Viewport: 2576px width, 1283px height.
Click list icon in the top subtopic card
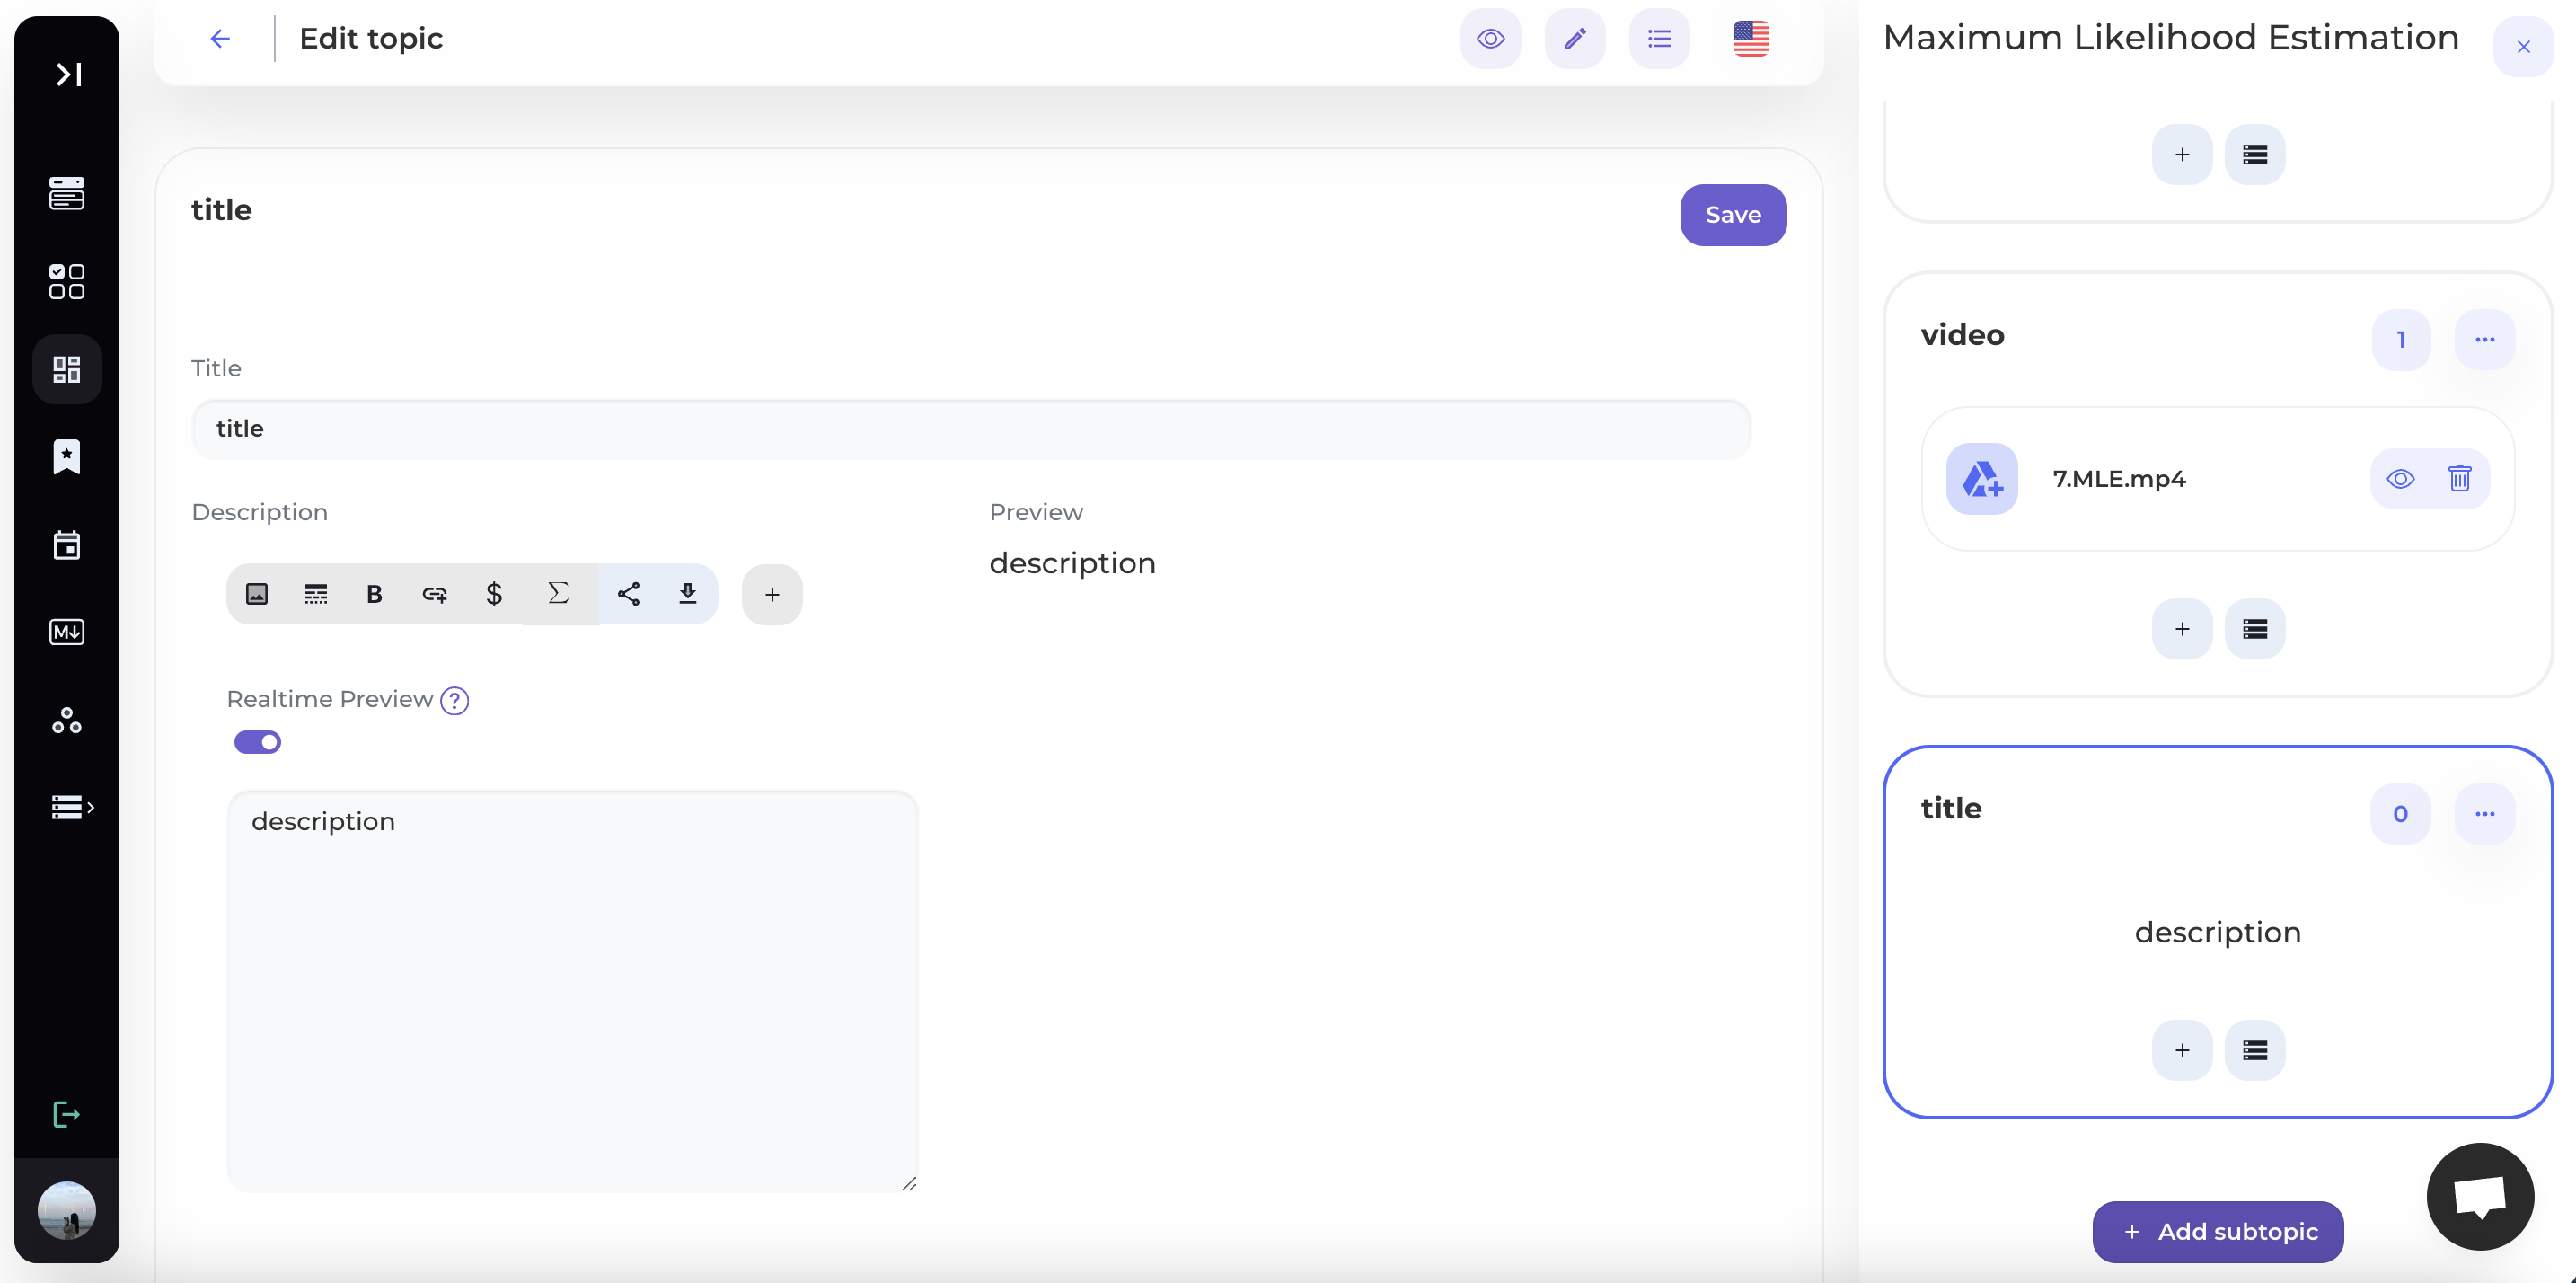[2255, 154]
